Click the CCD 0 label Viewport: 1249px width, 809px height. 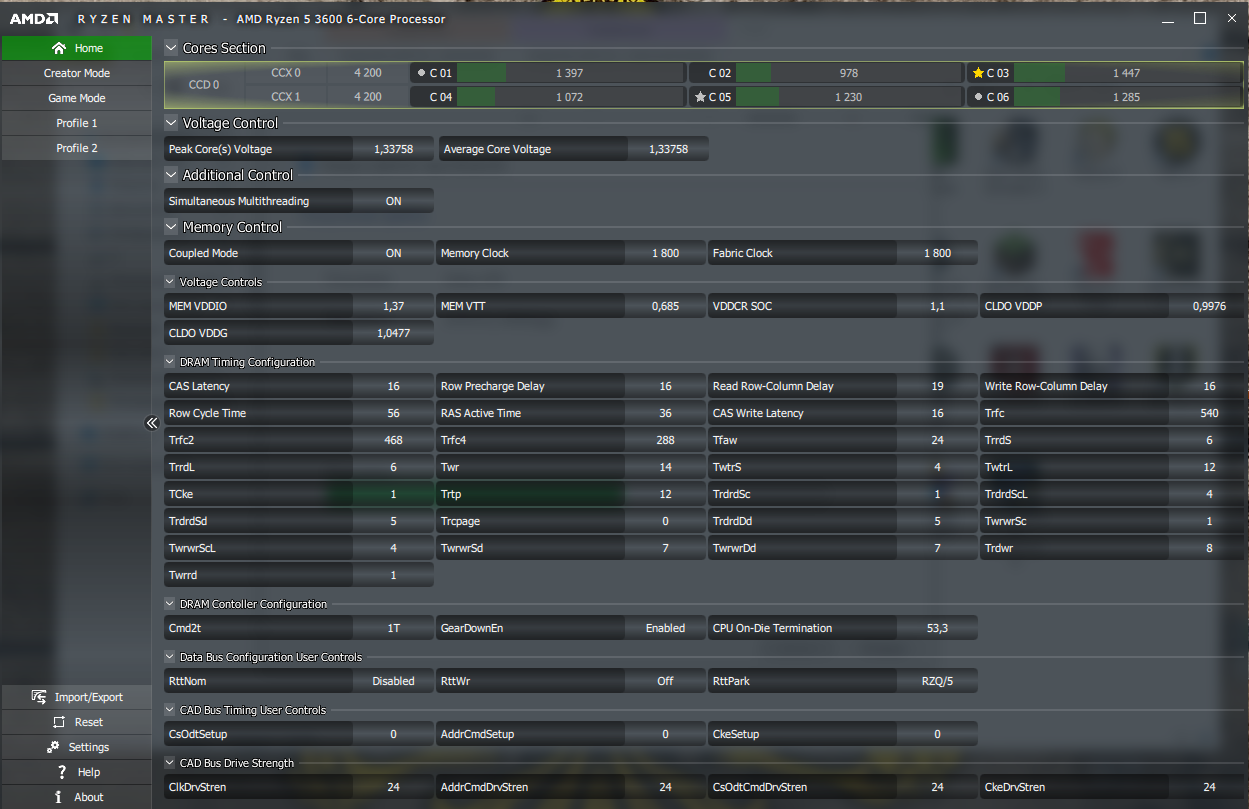tap(204, 85)
